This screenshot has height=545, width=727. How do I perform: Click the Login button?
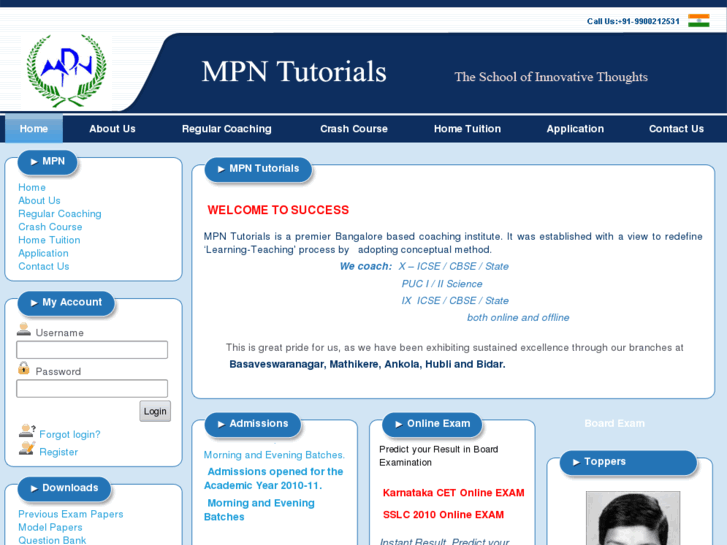pos(155,411)
